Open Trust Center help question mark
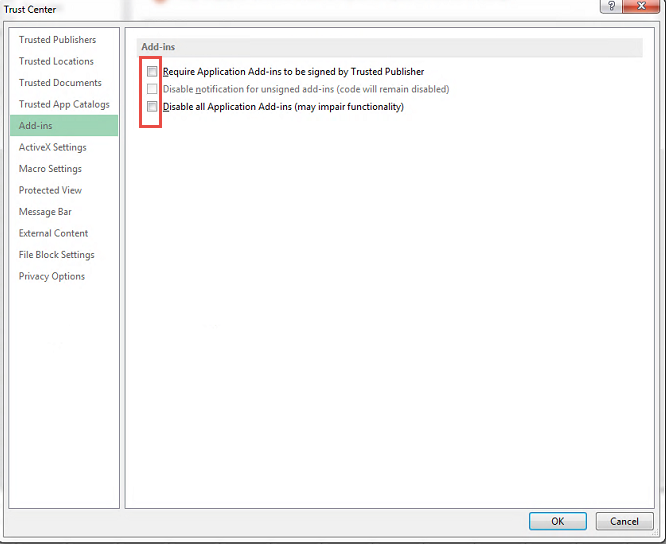Screen dimensions: 666x544 [x=611, y=6]
